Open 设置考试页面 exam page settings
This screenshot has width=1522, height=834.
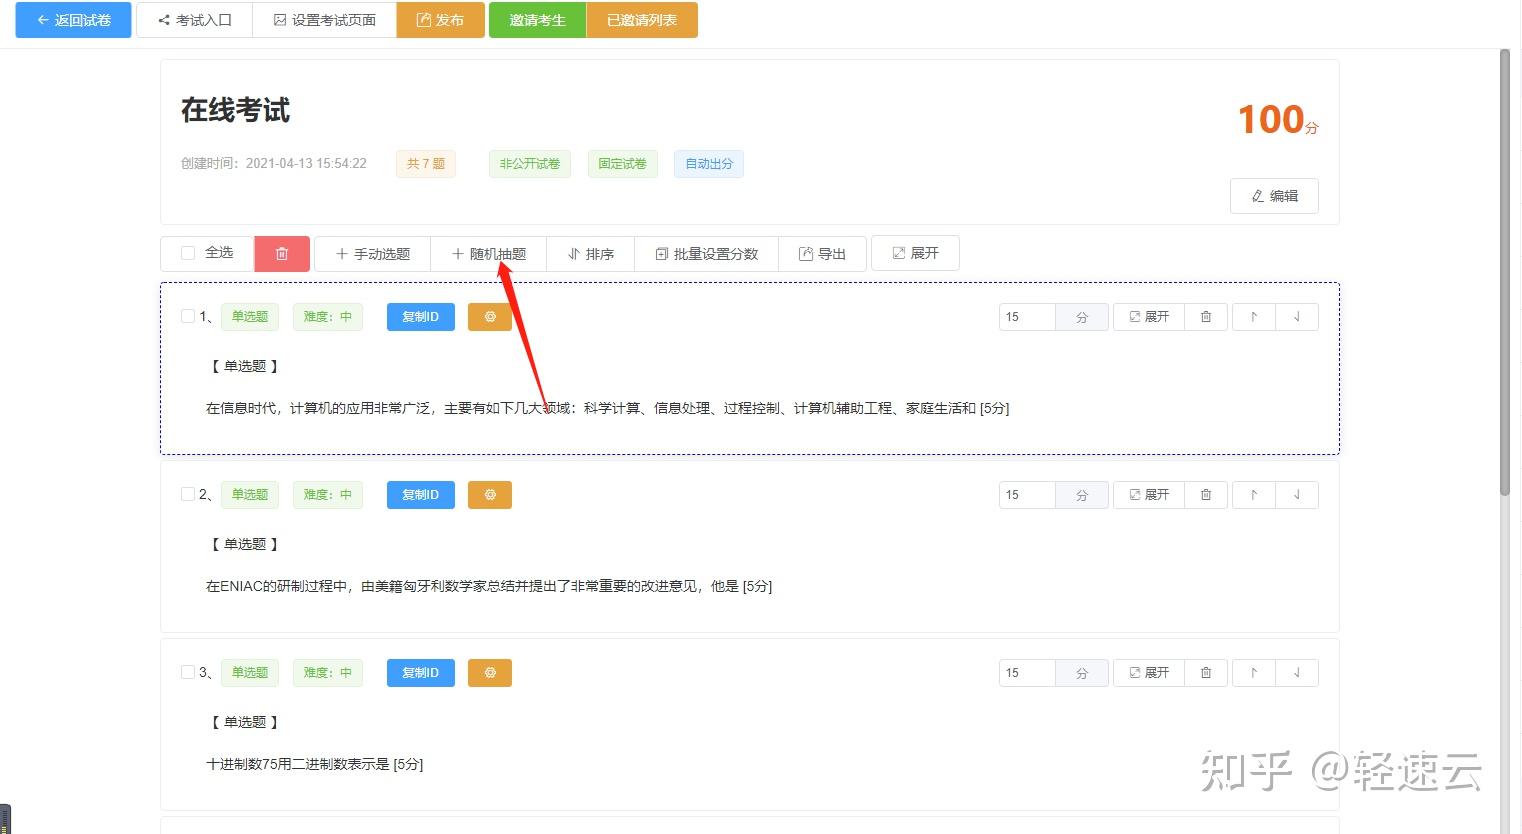[x=325, y=20]
